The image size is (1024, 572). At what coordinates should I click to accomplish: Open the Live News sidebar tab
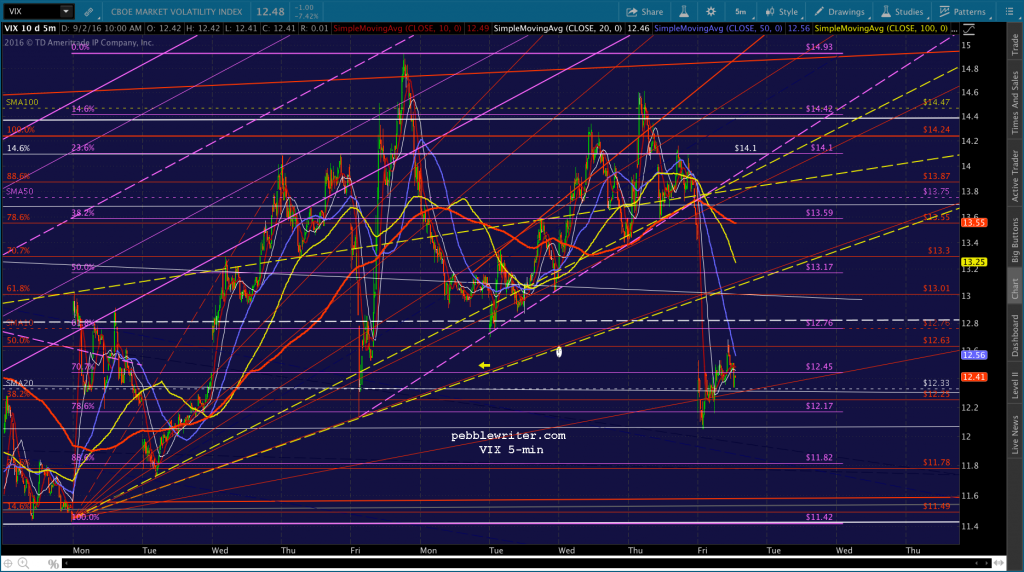click(x=1015, y=434)
